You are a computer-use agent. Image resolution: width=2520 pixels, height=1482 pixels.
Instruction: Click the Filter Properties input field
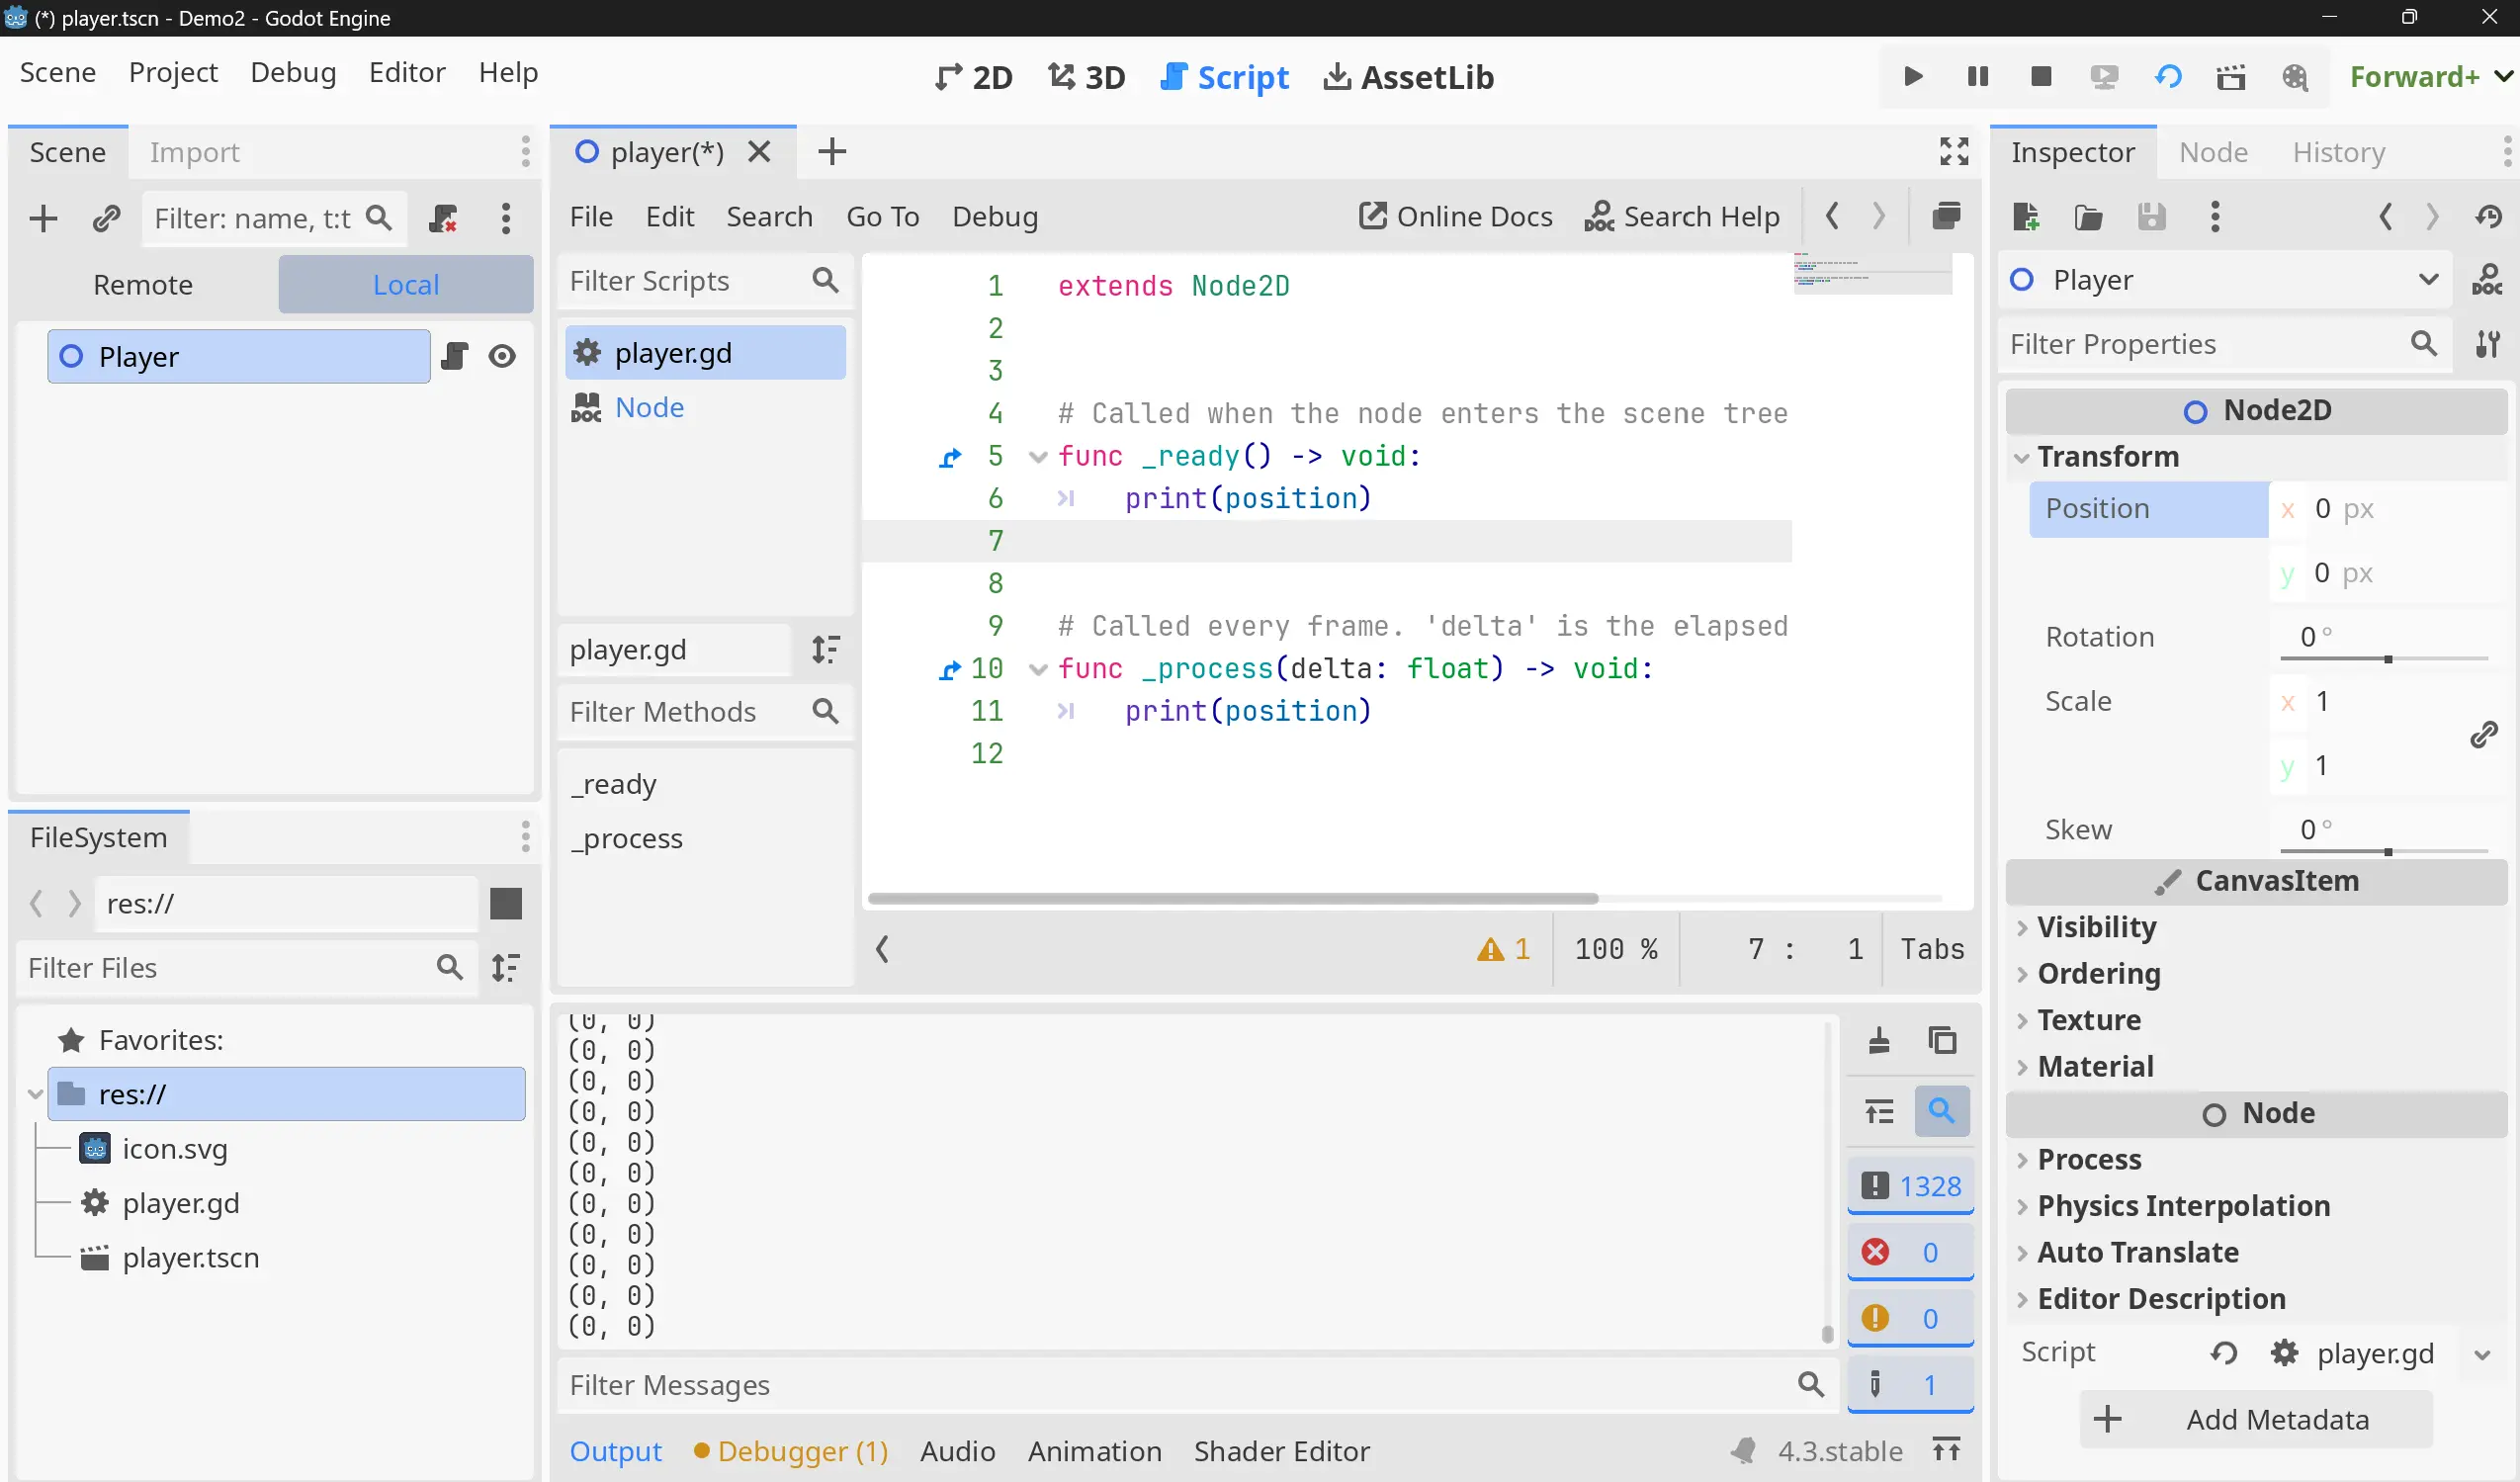point(2225,344)
